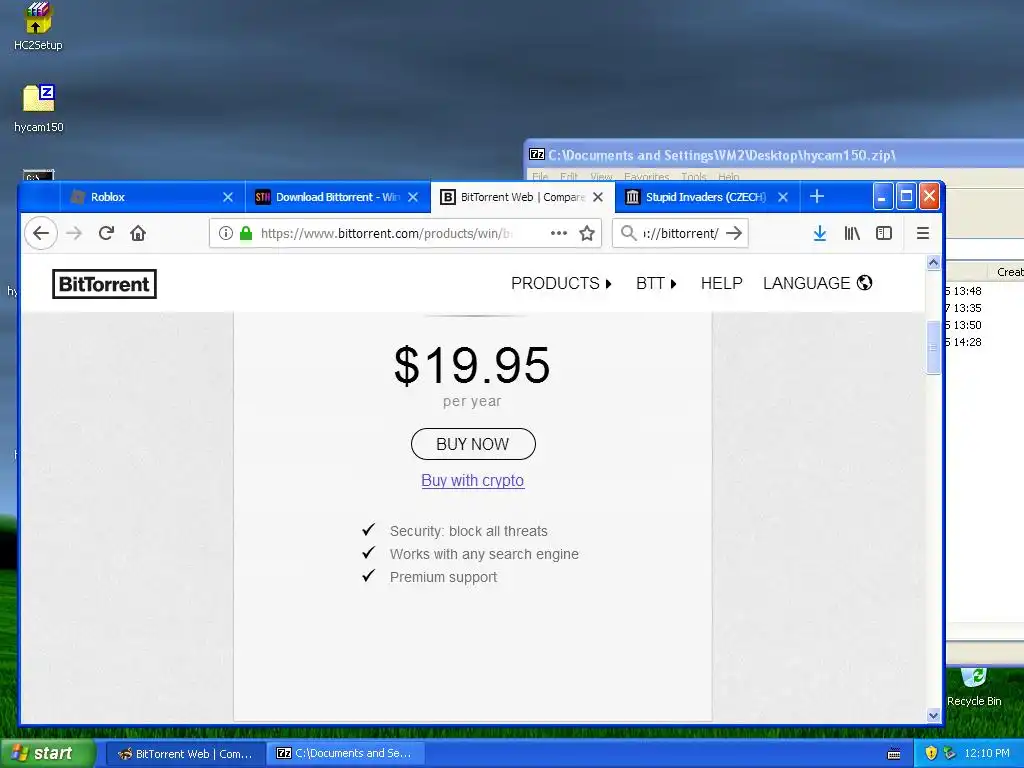Close the Roblox tab

pyautogui.click(x=228, y=197)
